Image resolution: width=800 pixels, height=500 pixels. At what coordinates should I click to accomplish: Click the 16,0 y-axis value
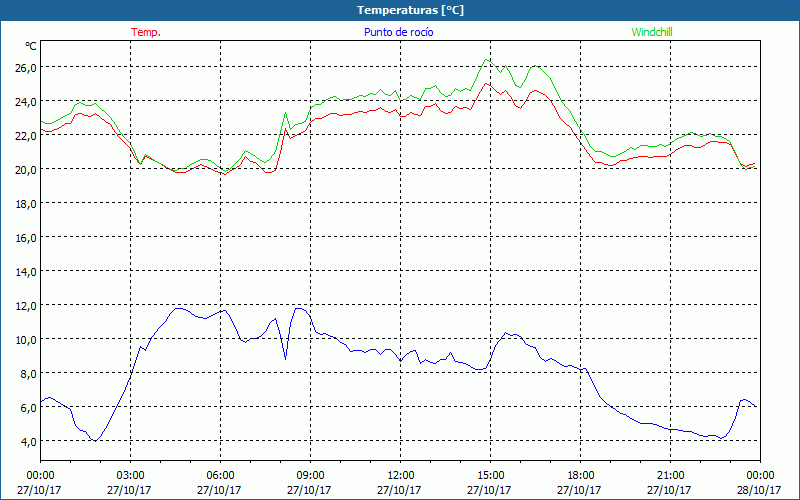(26, 237)
